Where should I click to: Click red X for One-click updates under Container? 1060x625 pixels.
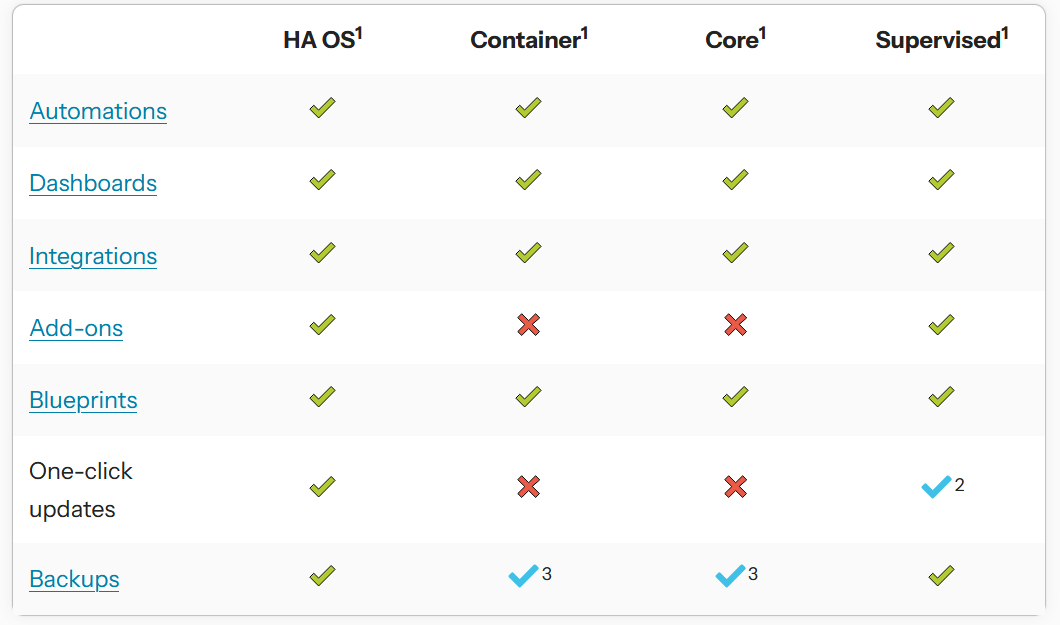coord(529,487)
